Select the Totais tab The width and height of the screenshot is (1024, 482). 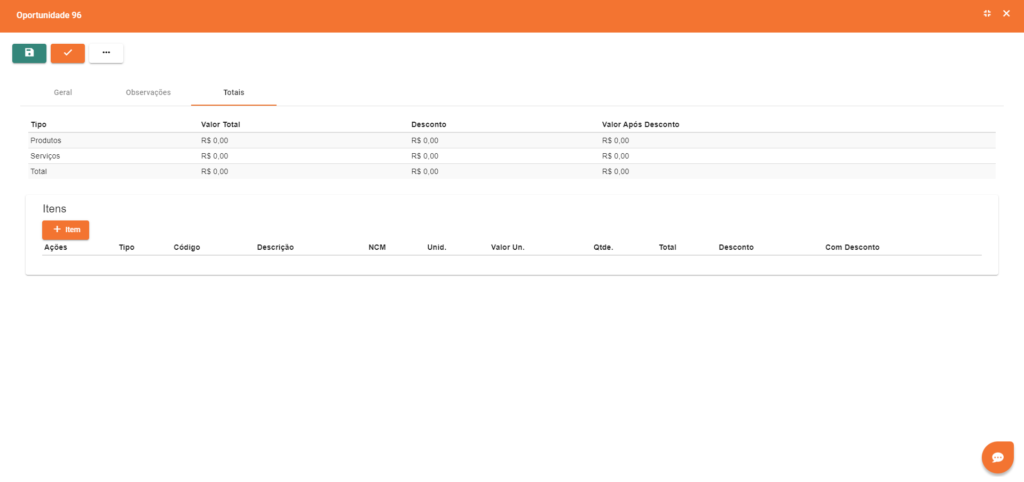click(234, 92)
